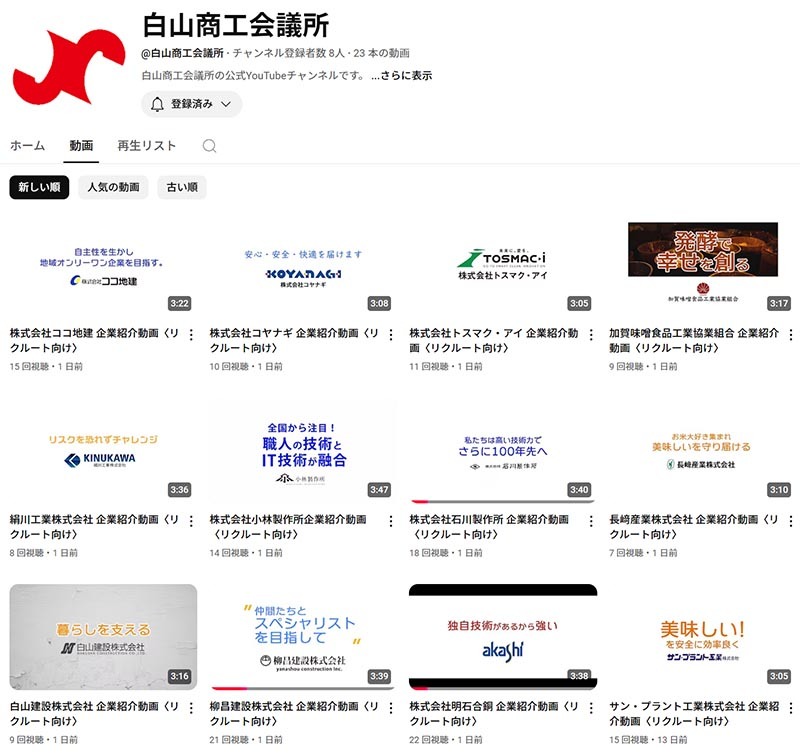This screenshot has width=800, height=753.
Task: Open three-dot menu for 株式会社コヤナギ video
Action: (391, 335)
